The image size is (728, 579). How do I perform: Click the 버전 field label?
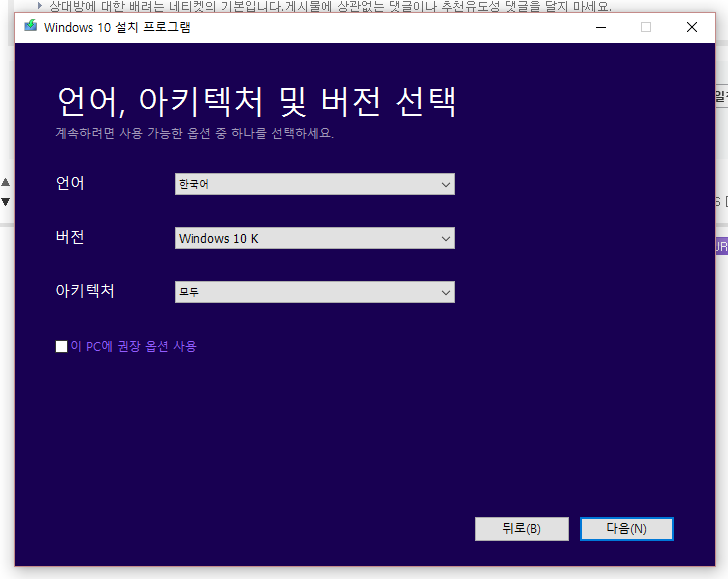click(70, 237)
